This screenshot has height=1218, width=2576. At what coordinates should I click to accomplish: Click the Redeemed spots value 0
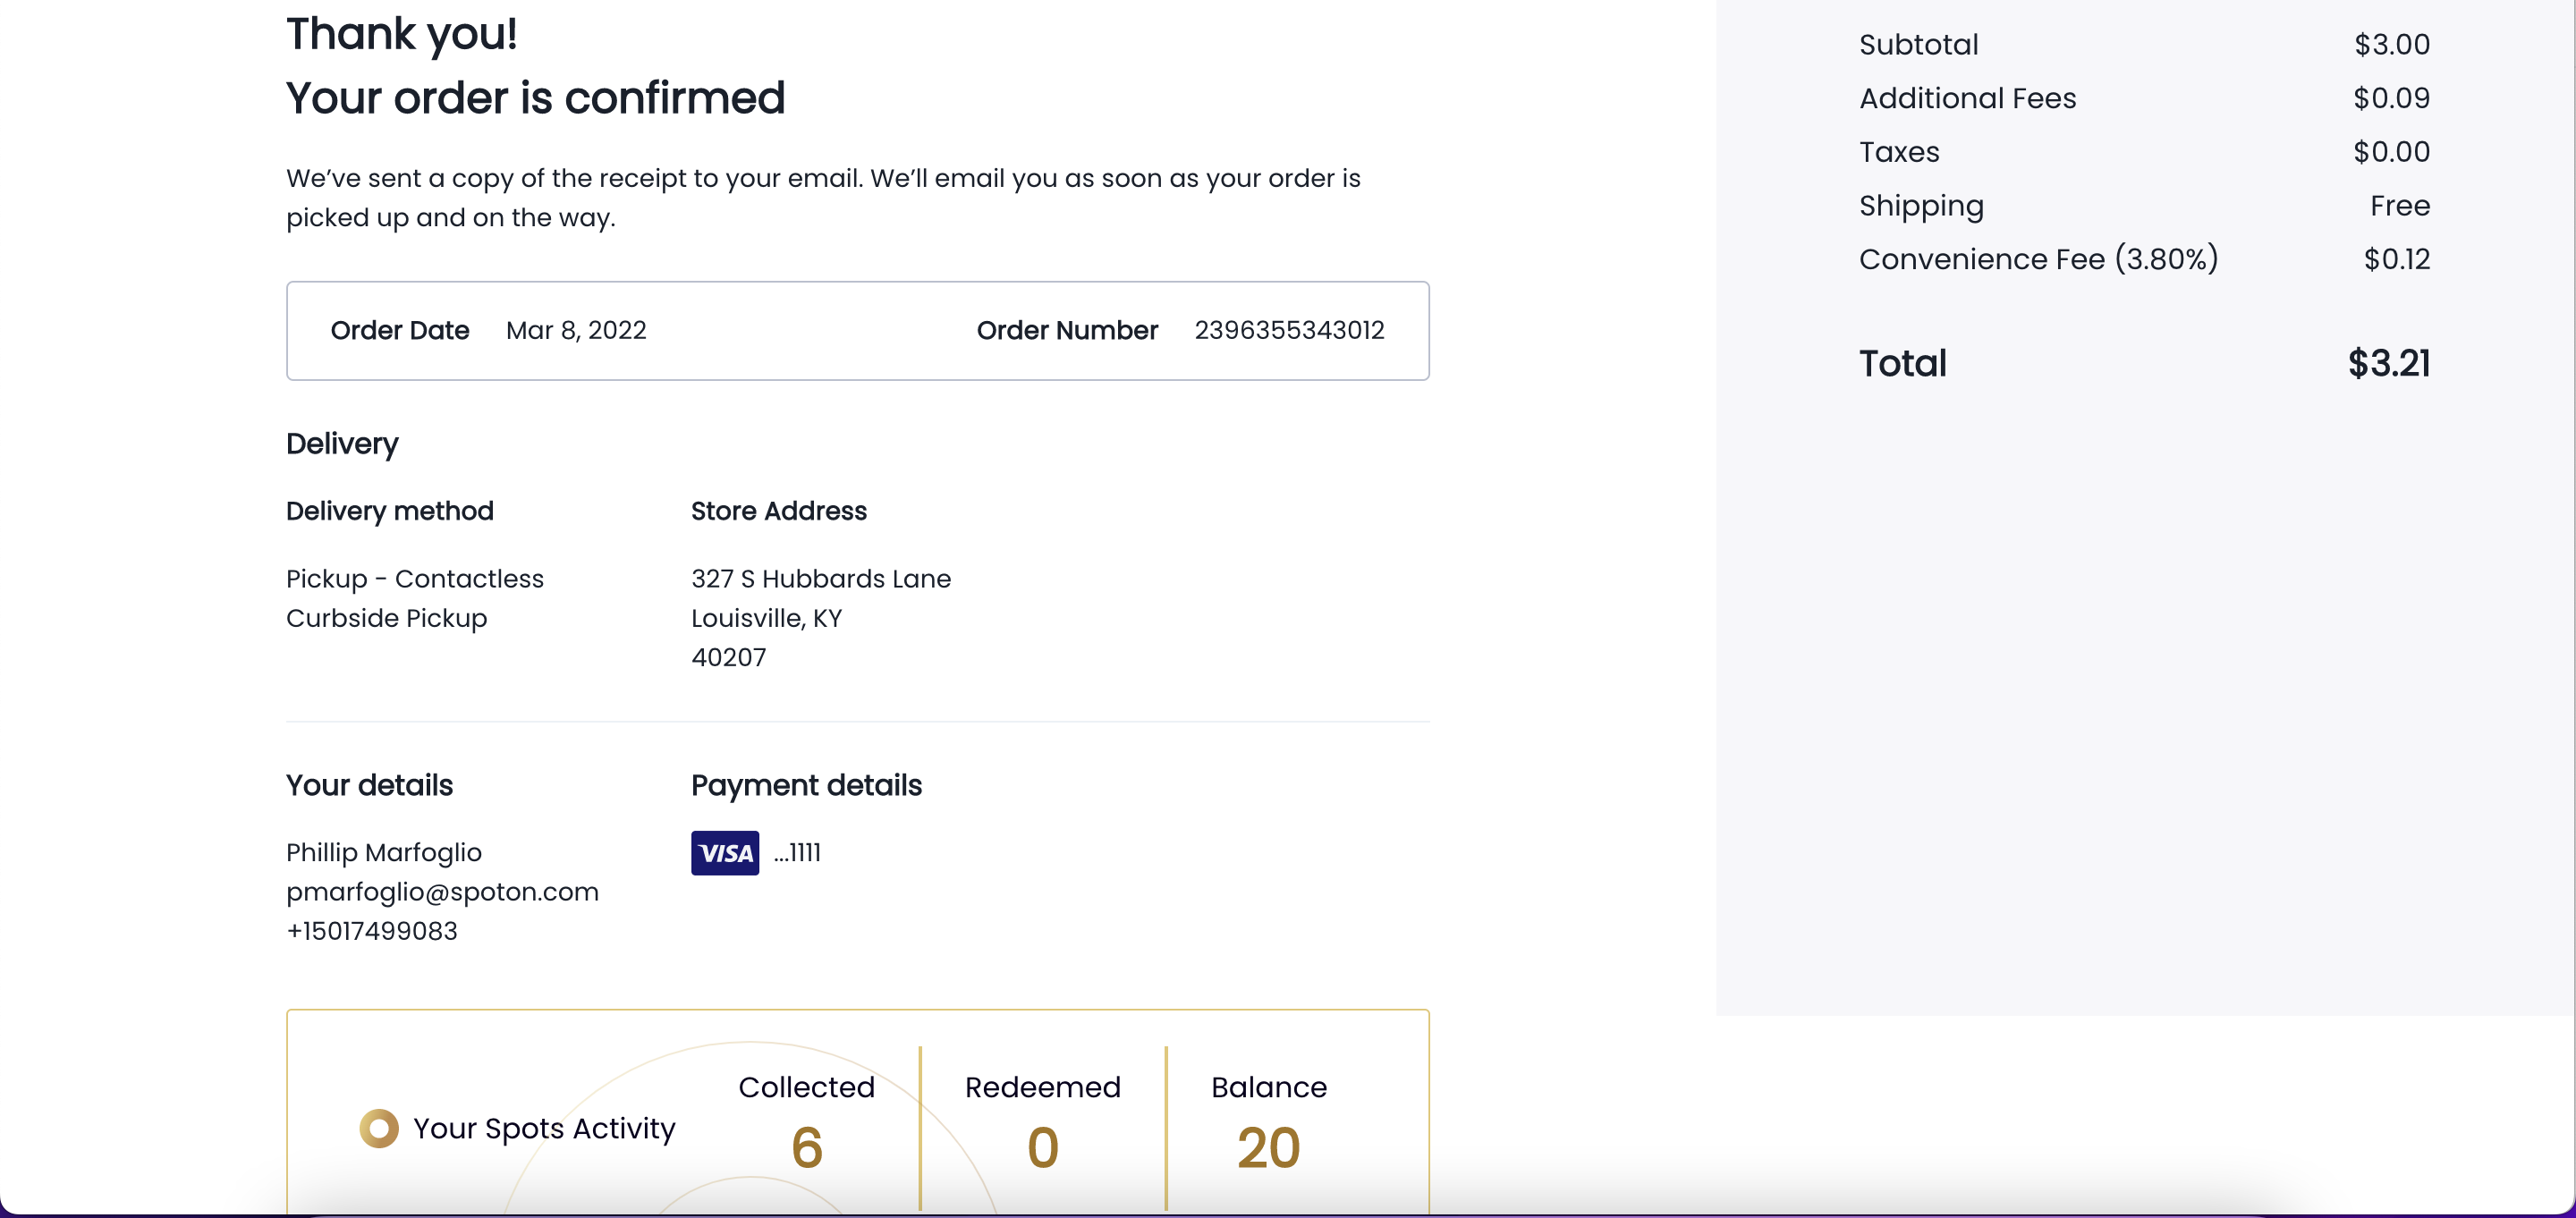[x=1043, y=1147]
